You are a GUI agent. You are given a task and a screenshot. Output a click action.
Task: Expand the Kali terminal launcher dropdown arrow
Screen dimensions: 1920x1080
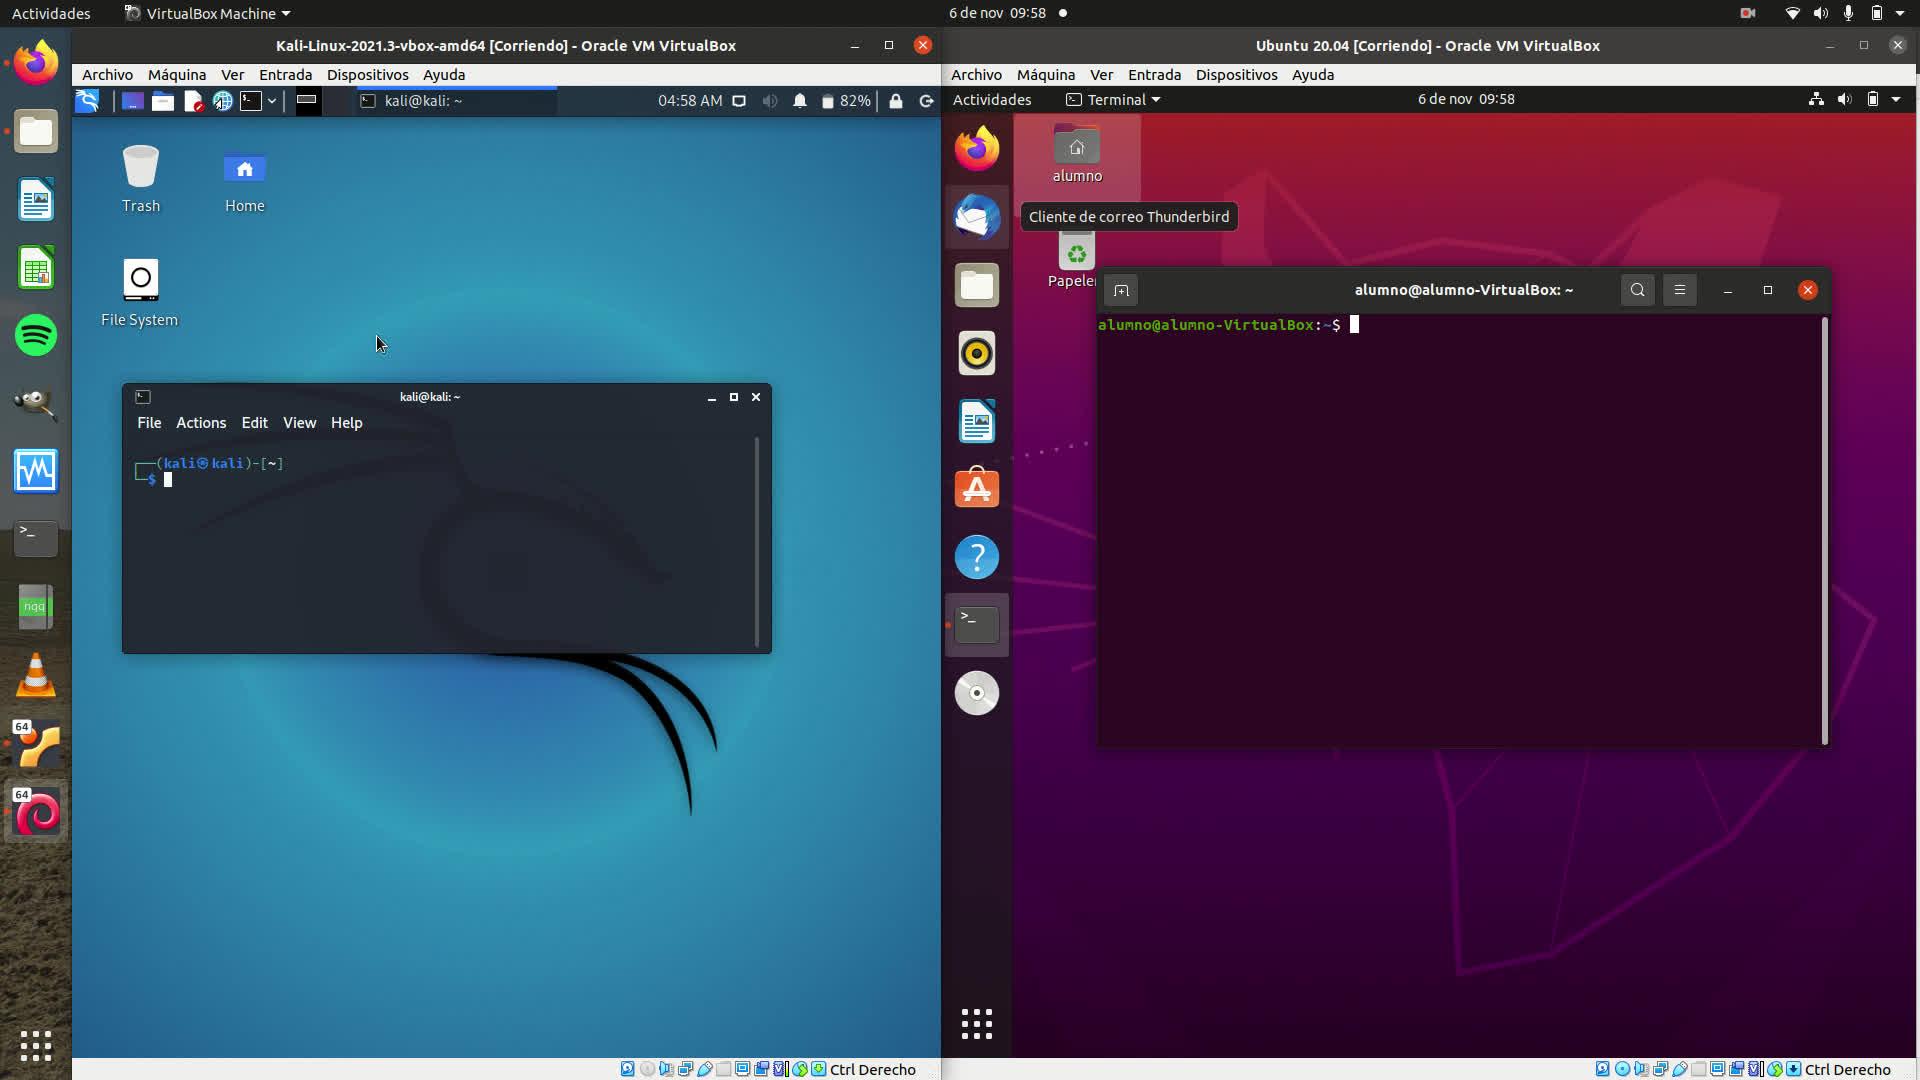[271, 101]
